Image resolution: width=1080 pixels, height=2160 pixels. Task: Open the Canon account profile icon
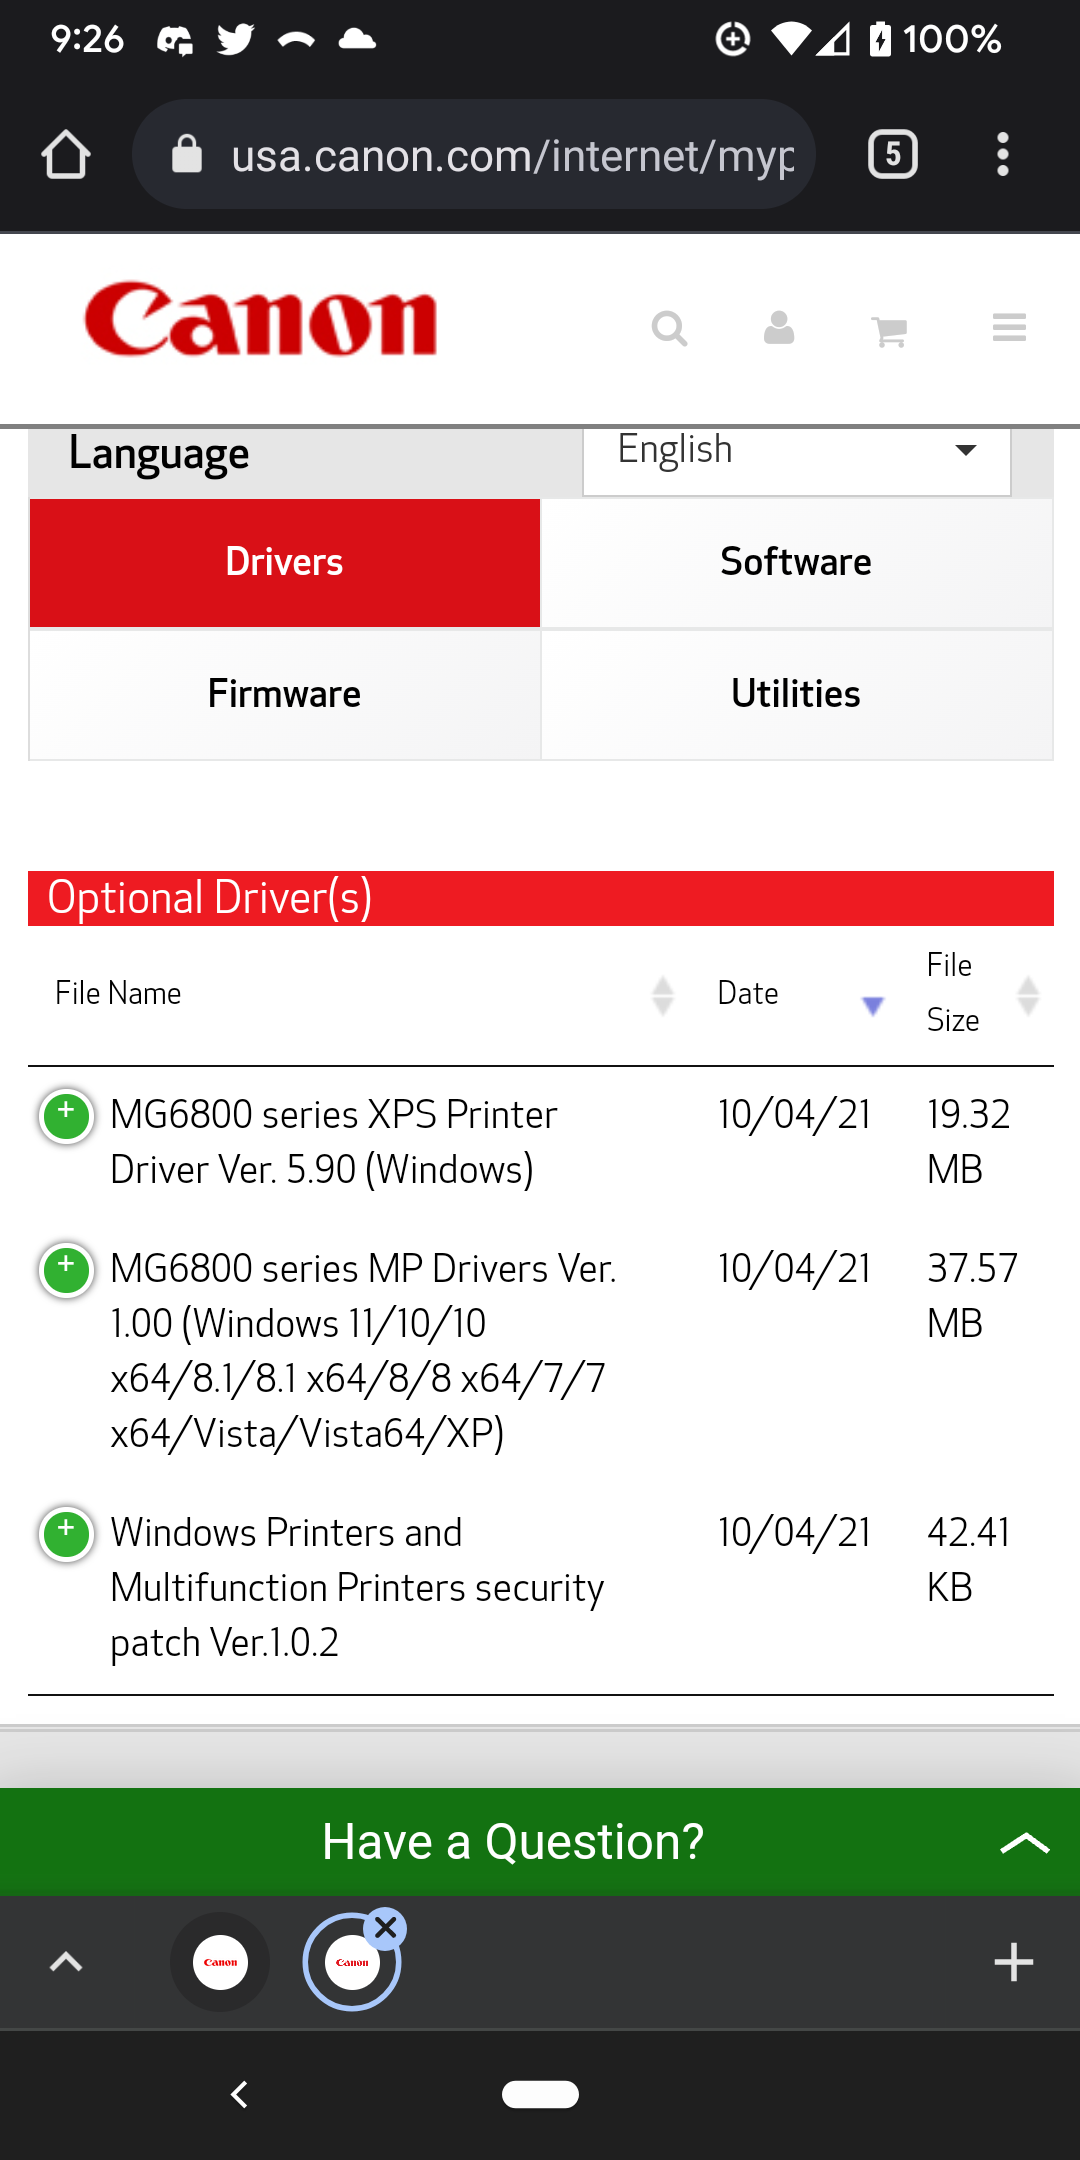778,328
